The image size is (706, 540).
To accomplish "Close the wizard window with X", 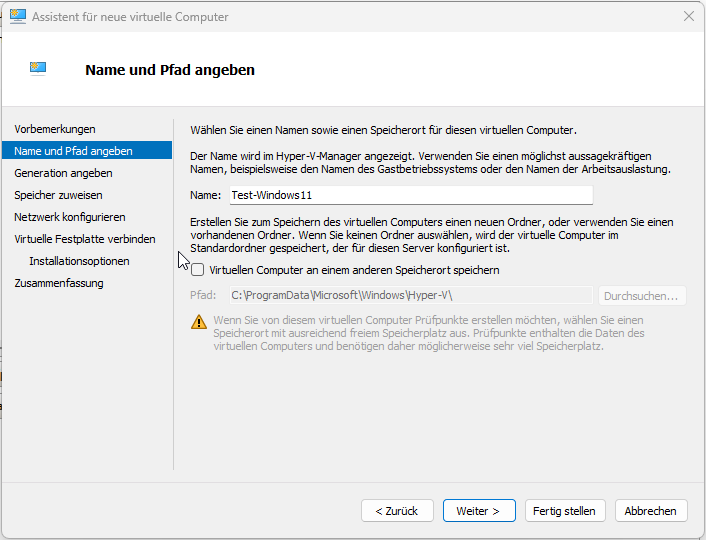I will [x=689, y=17].
